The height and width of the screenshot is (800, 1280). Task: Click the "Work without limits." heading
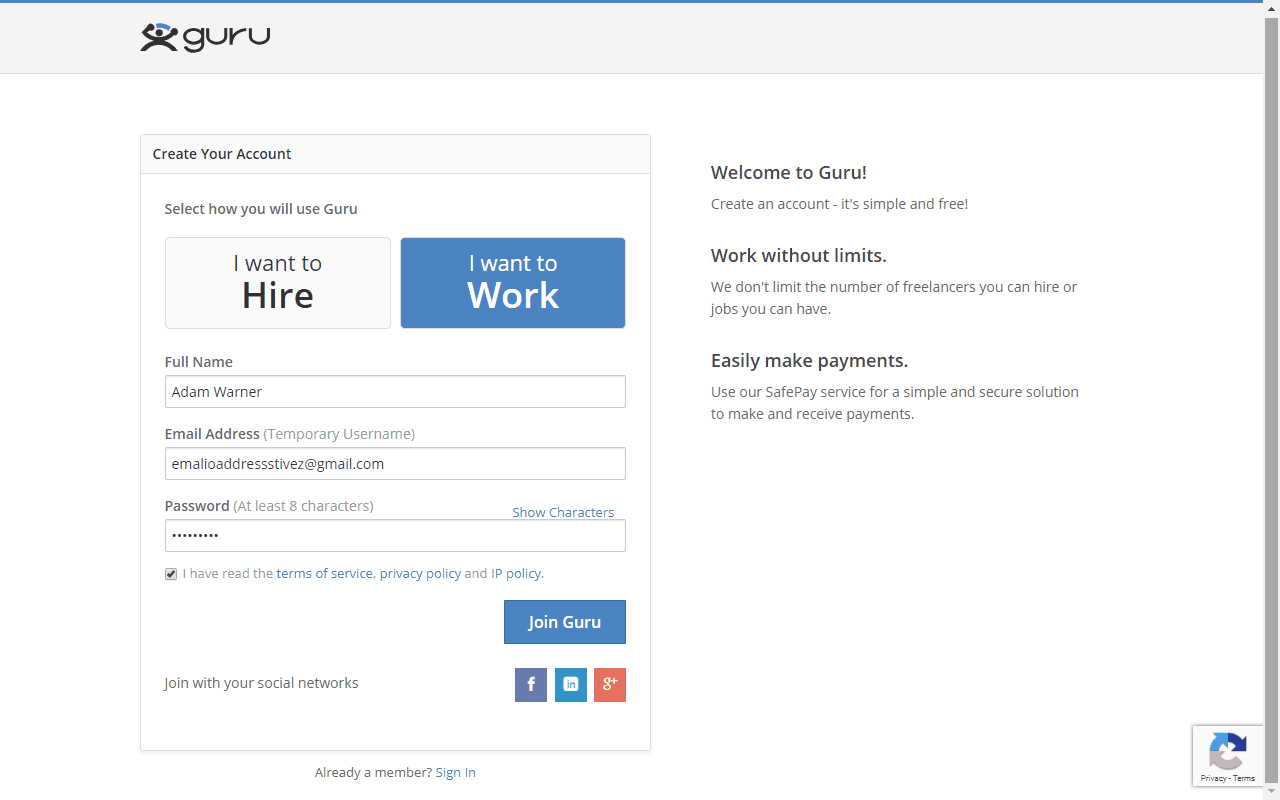click(799, 256)
